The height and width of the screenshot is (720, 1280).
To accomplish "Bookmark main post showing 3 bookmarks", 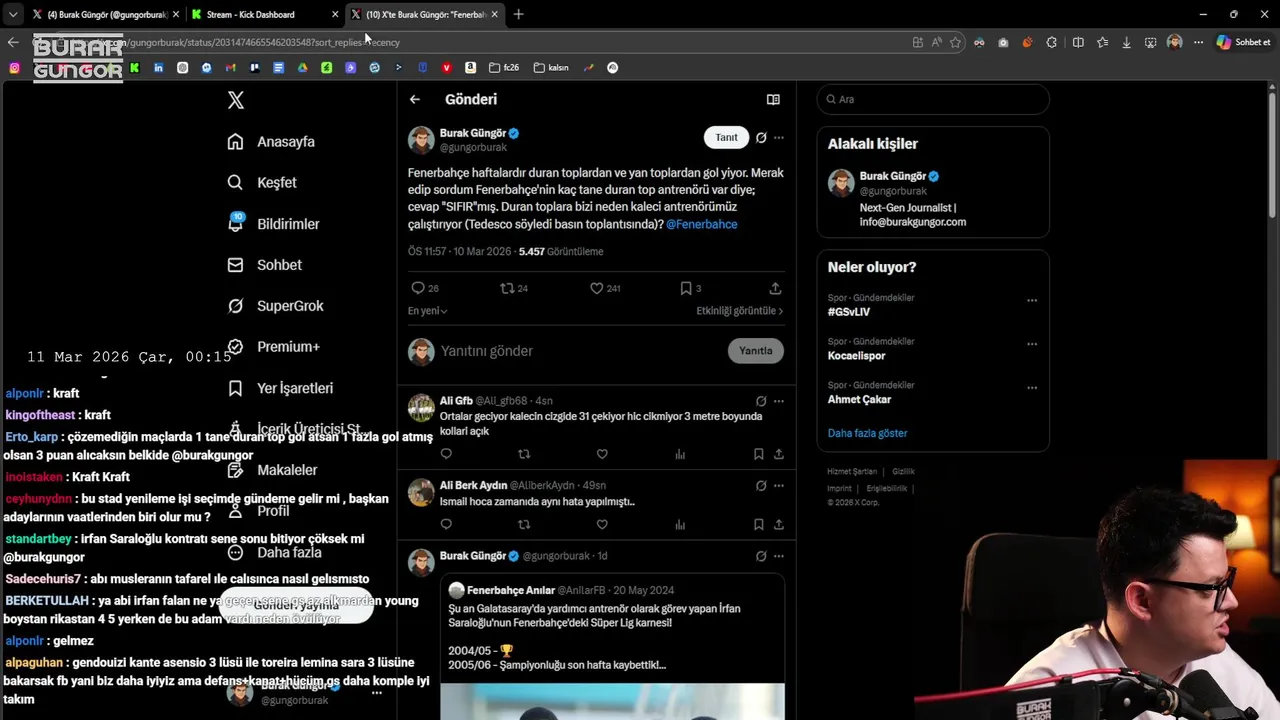I will (x=690, y=288).
